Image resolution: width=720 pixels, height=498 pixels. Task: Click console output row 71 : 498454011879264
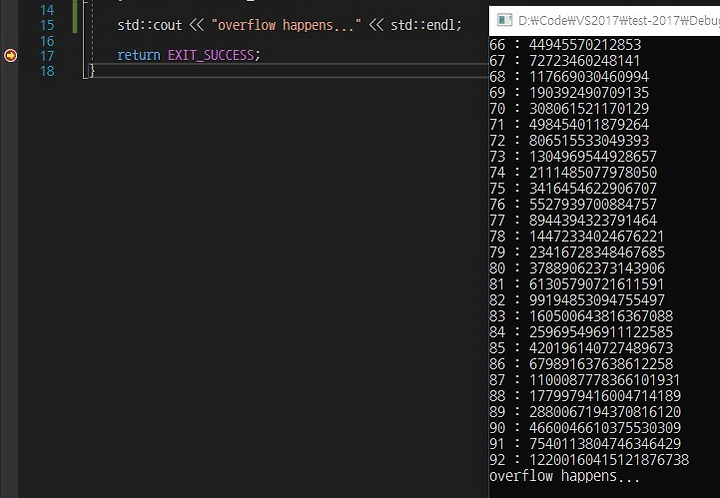click(x=569, y=125)
